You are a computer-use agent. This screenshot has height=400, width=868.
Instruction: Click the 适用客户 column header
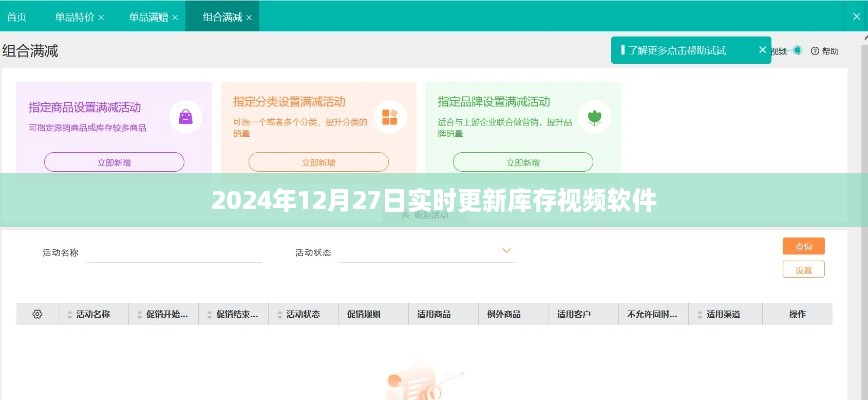point(574,314)
